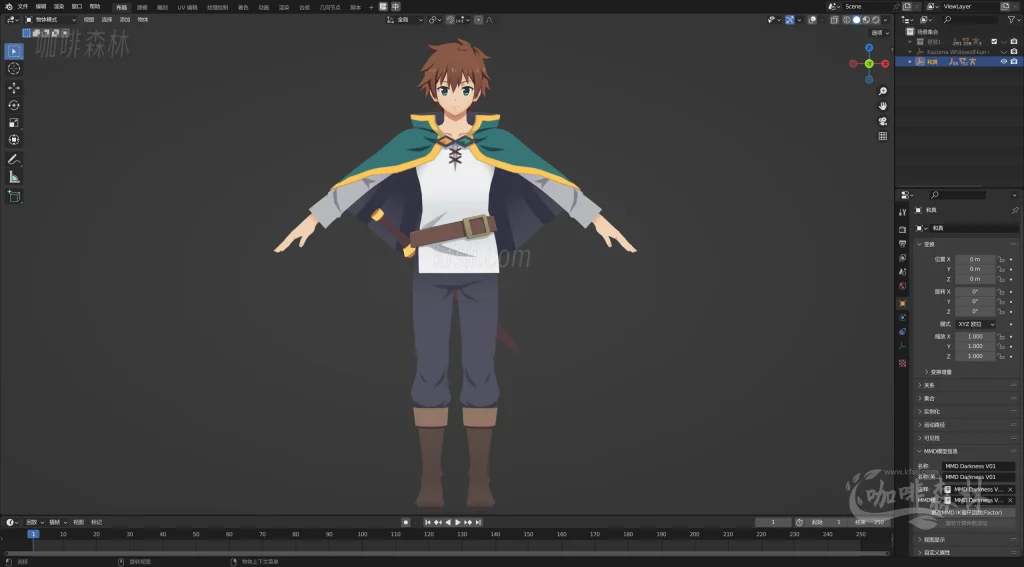
Task: Click the Location X value field
Action: [x=975, y=259]
